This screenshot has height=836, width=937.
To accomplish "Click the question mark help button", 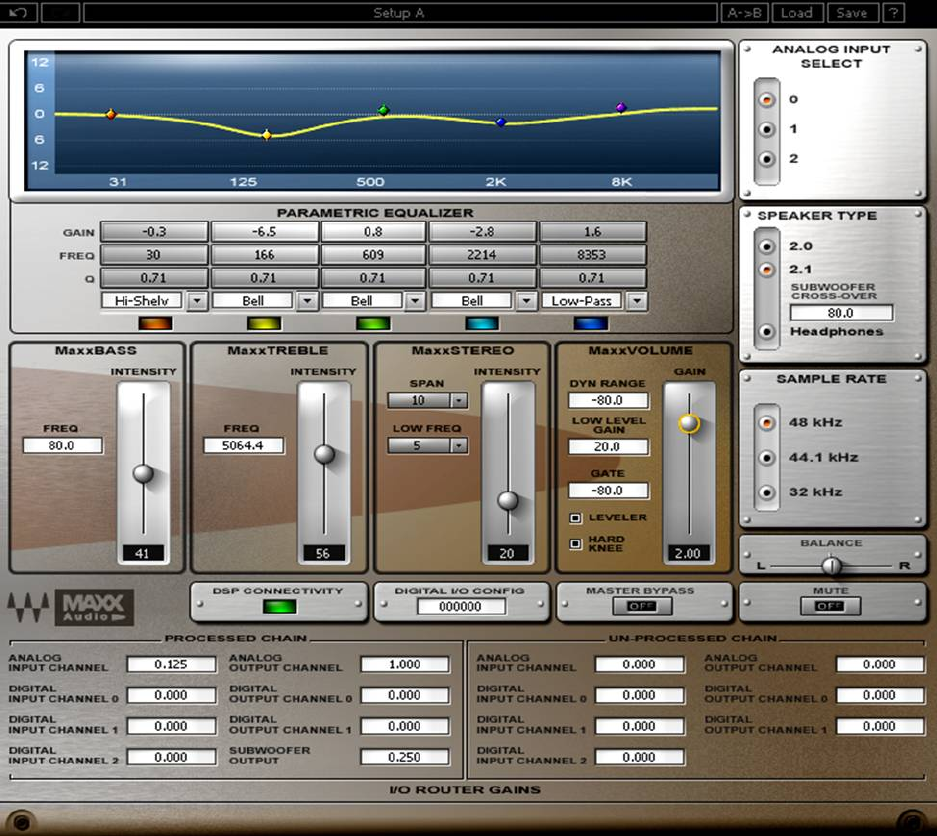I will tap(895, 13).
